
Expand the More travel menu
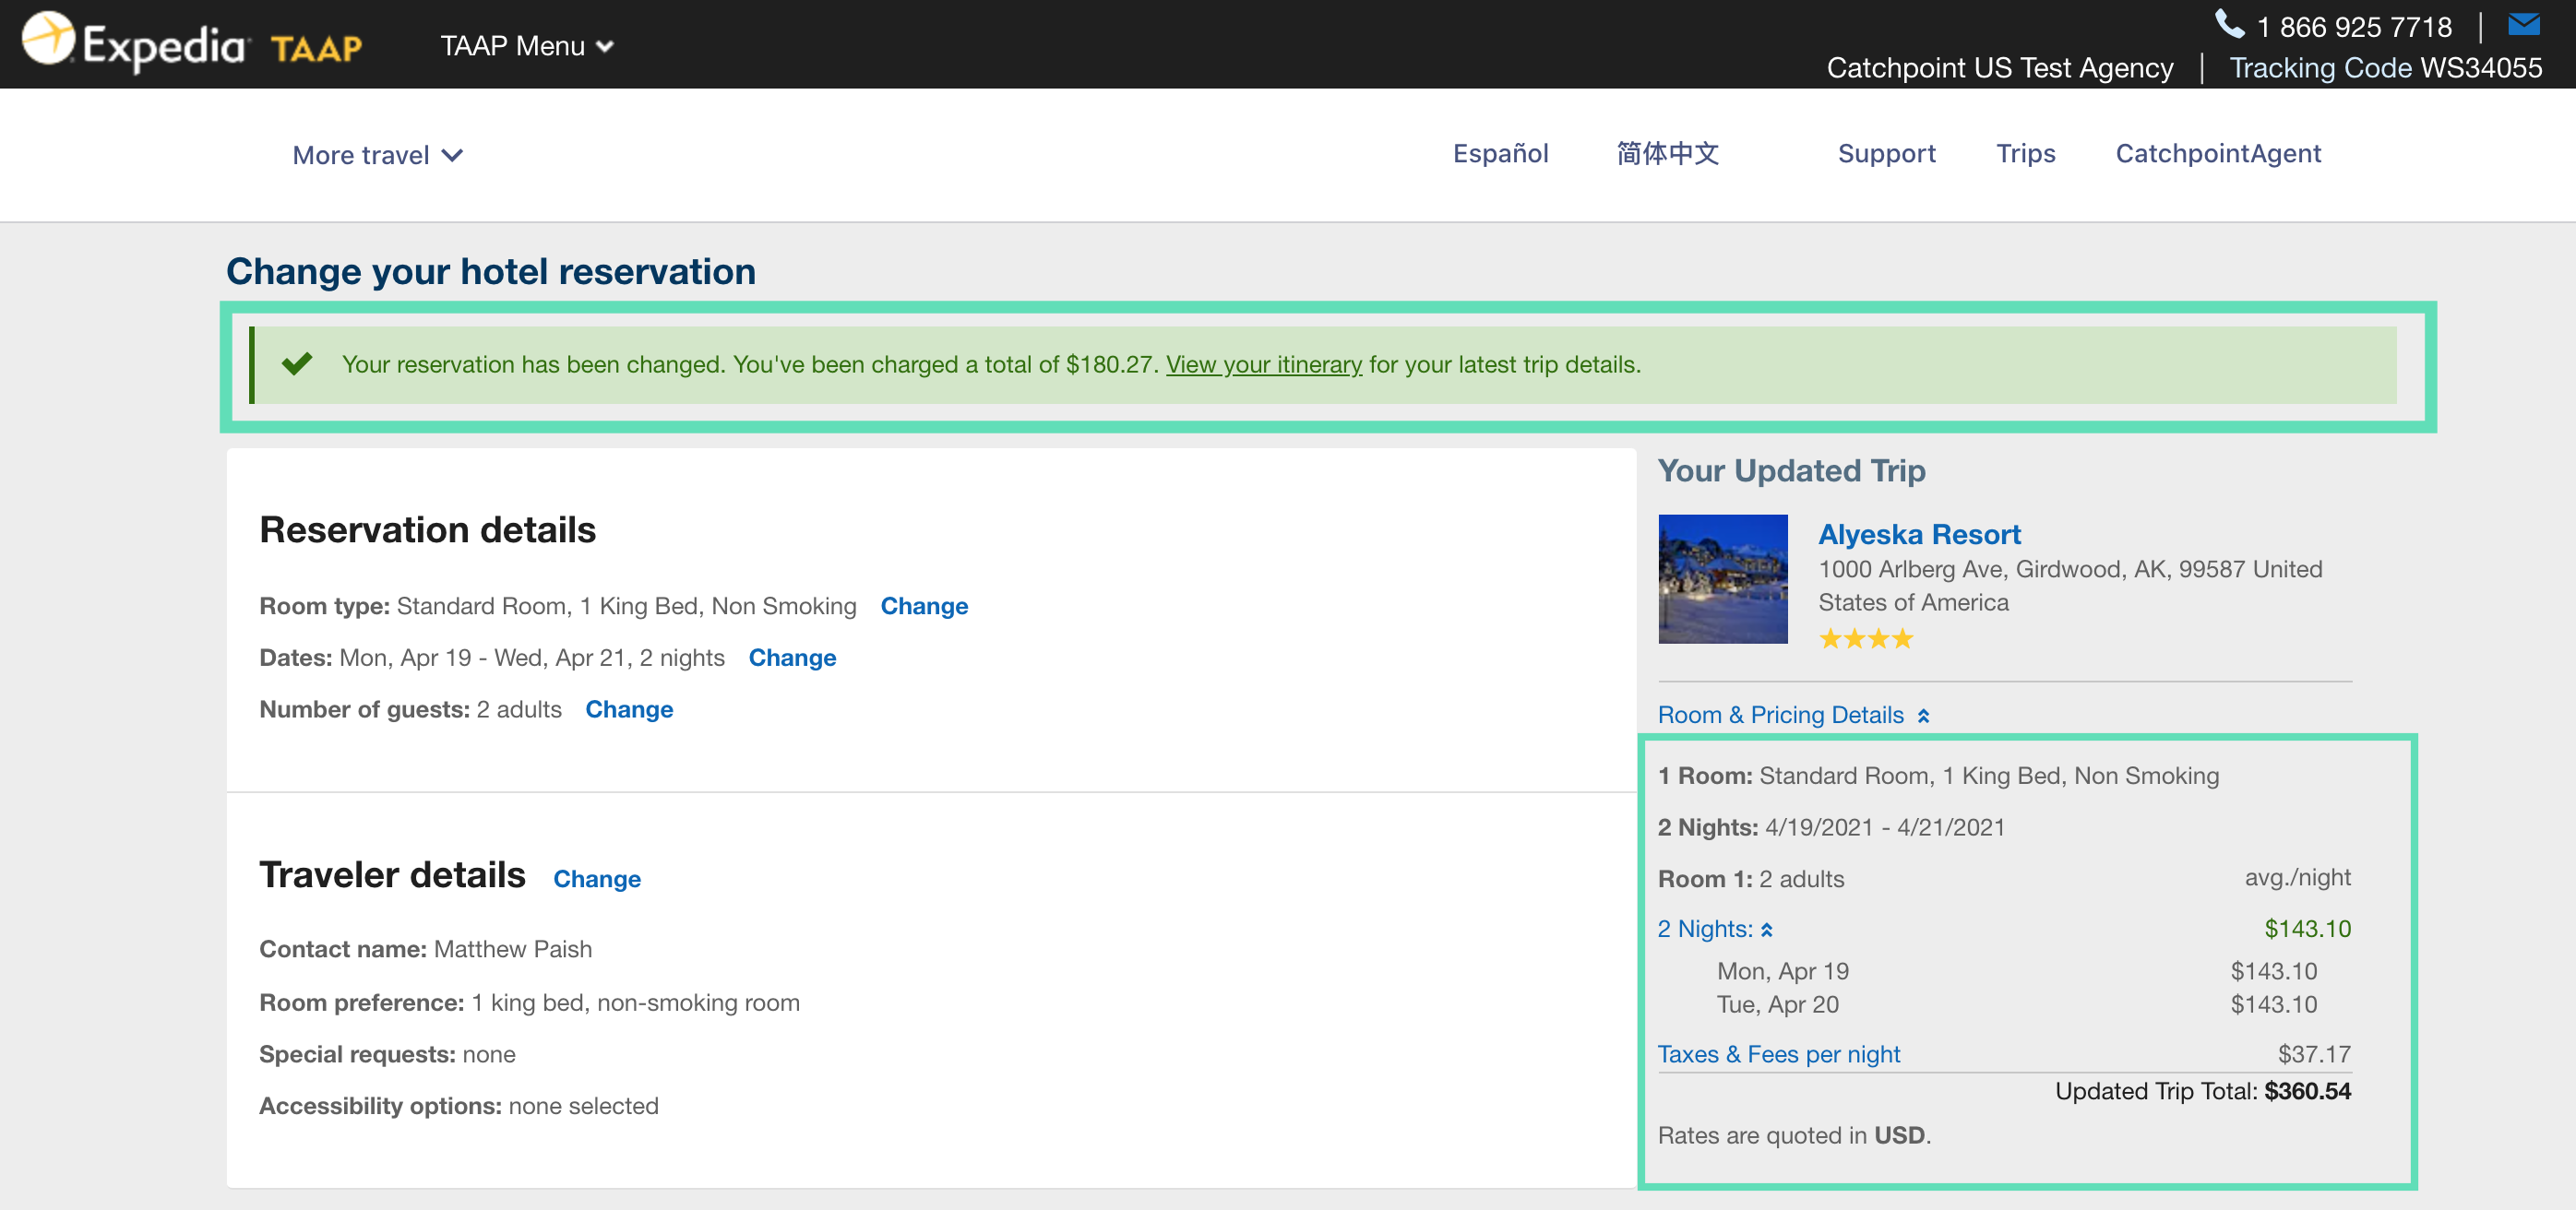click(377, 155)
